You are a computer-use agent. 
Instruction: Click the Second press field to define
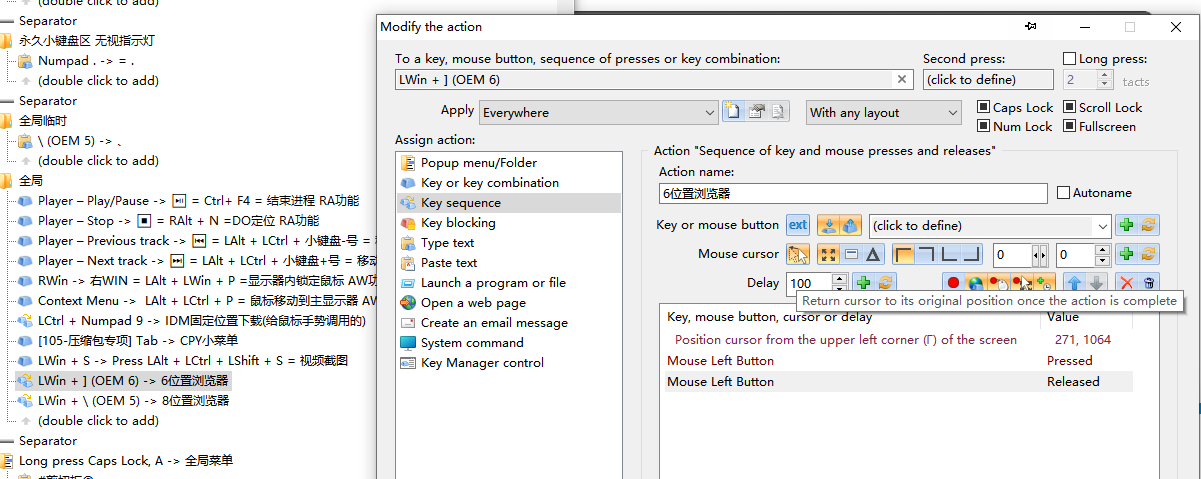(x=988, y=80)
